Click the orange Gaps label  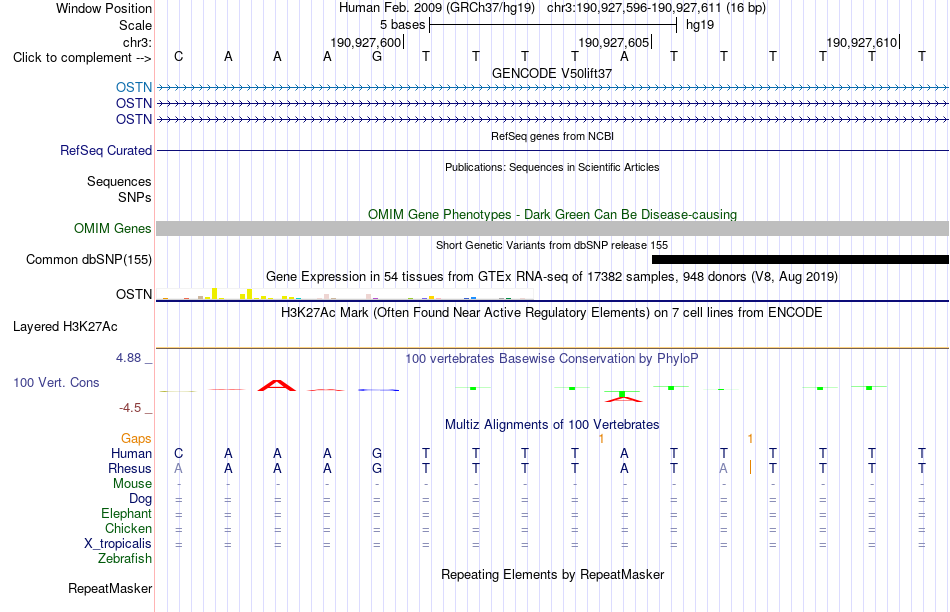[x=136, y=438]
